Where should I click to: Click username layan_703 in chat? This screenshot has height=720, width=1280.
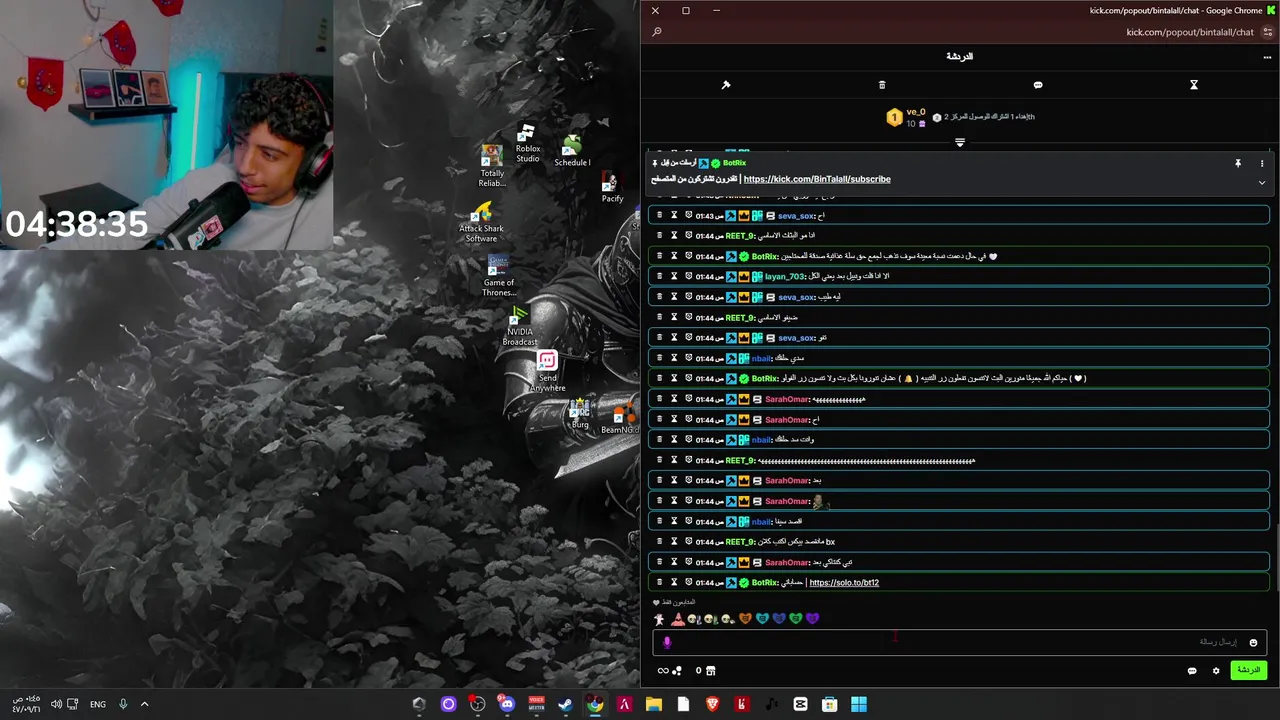pyautogui.click(x=785, y=276)
